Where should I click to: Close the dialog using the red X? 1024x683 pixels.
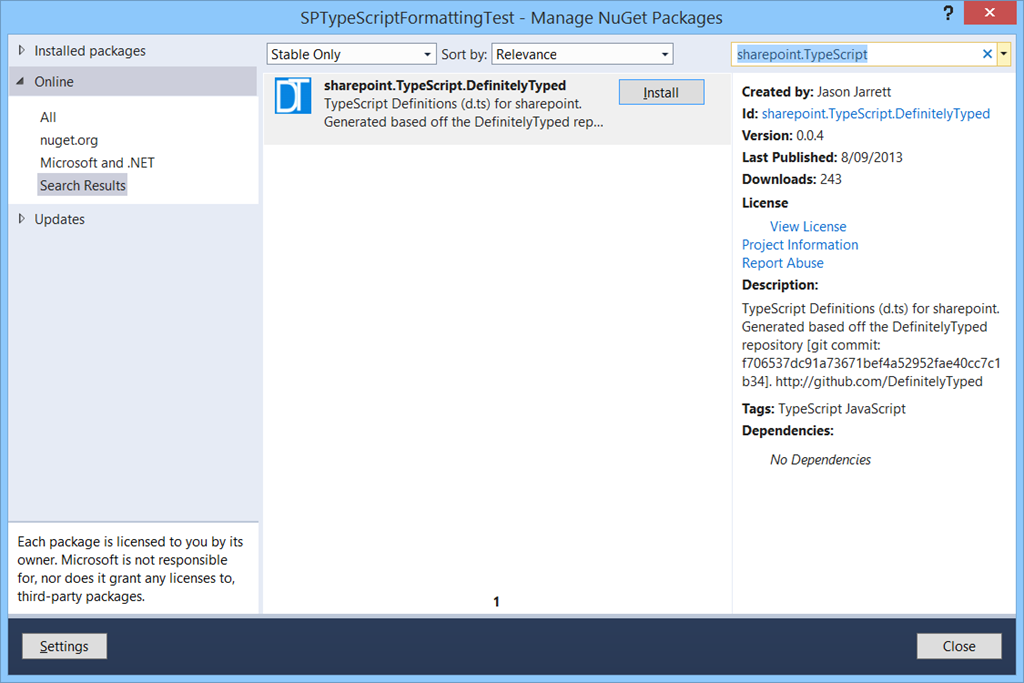989,12
